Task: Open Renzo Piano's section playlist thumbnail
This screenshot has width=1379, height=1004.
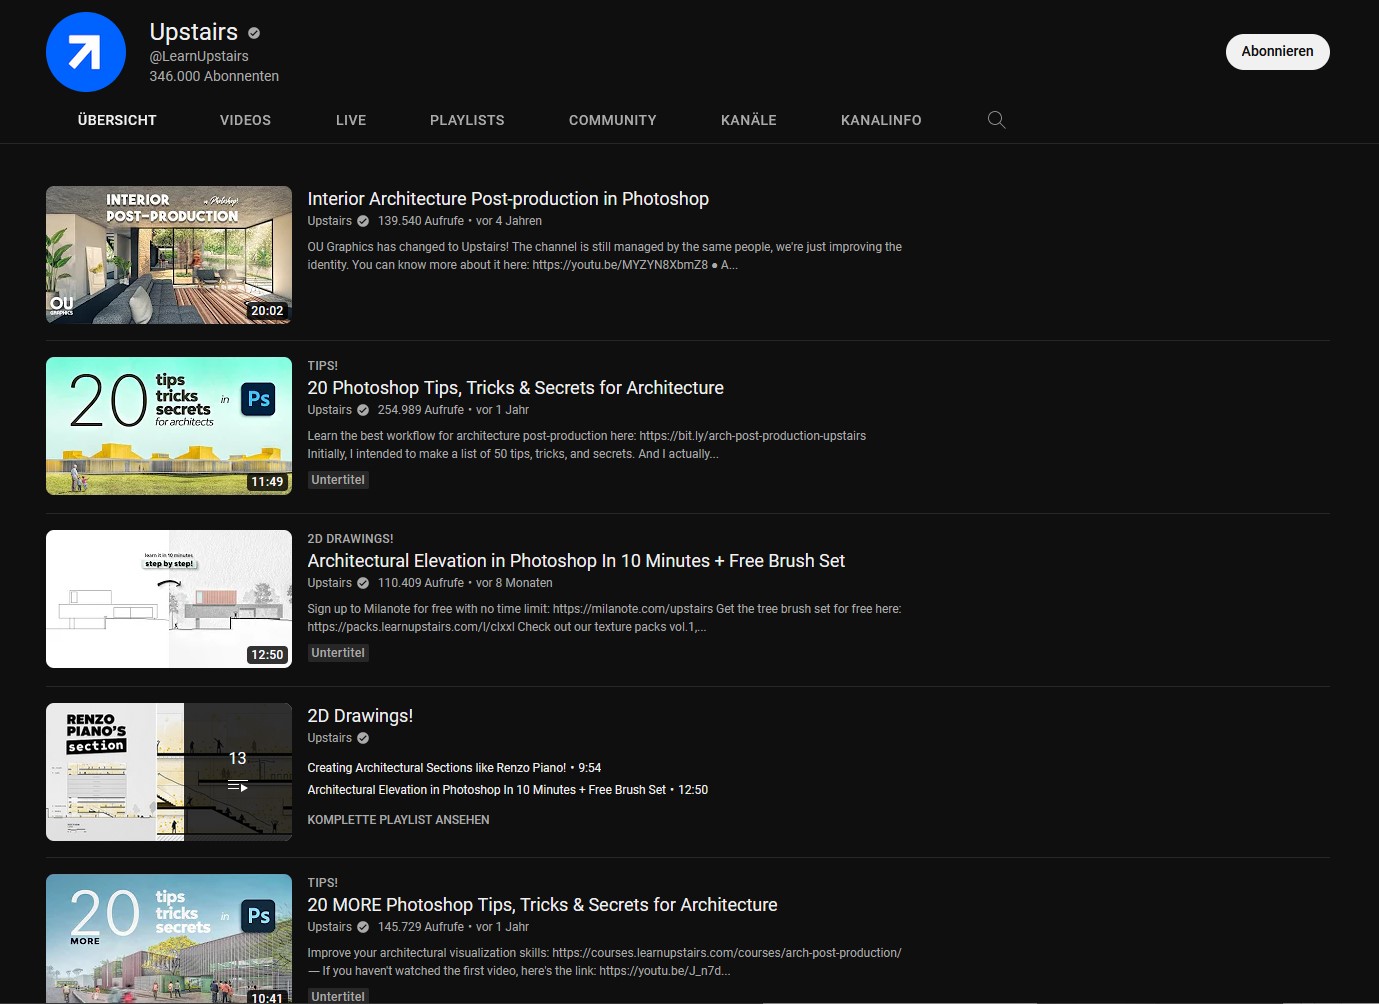Action: click(169, 772)
